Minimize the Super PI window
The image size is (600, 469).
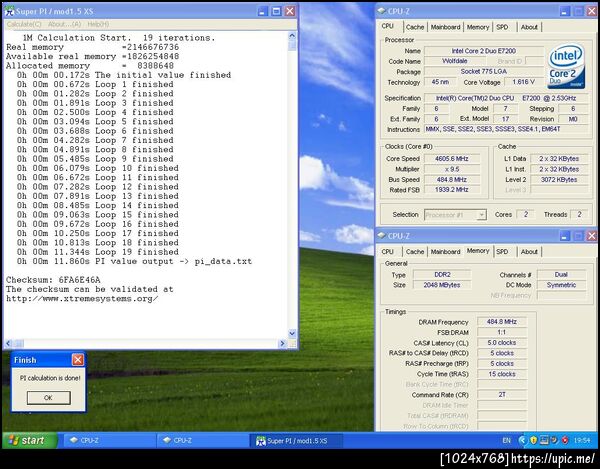tap(262, 11)
